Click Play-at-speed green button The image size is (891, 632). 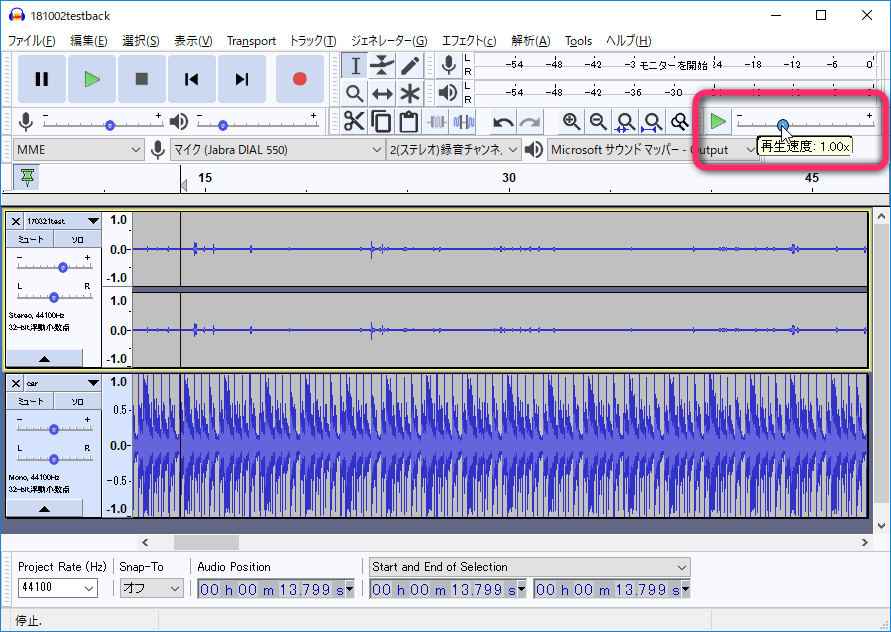pos(718,121)
